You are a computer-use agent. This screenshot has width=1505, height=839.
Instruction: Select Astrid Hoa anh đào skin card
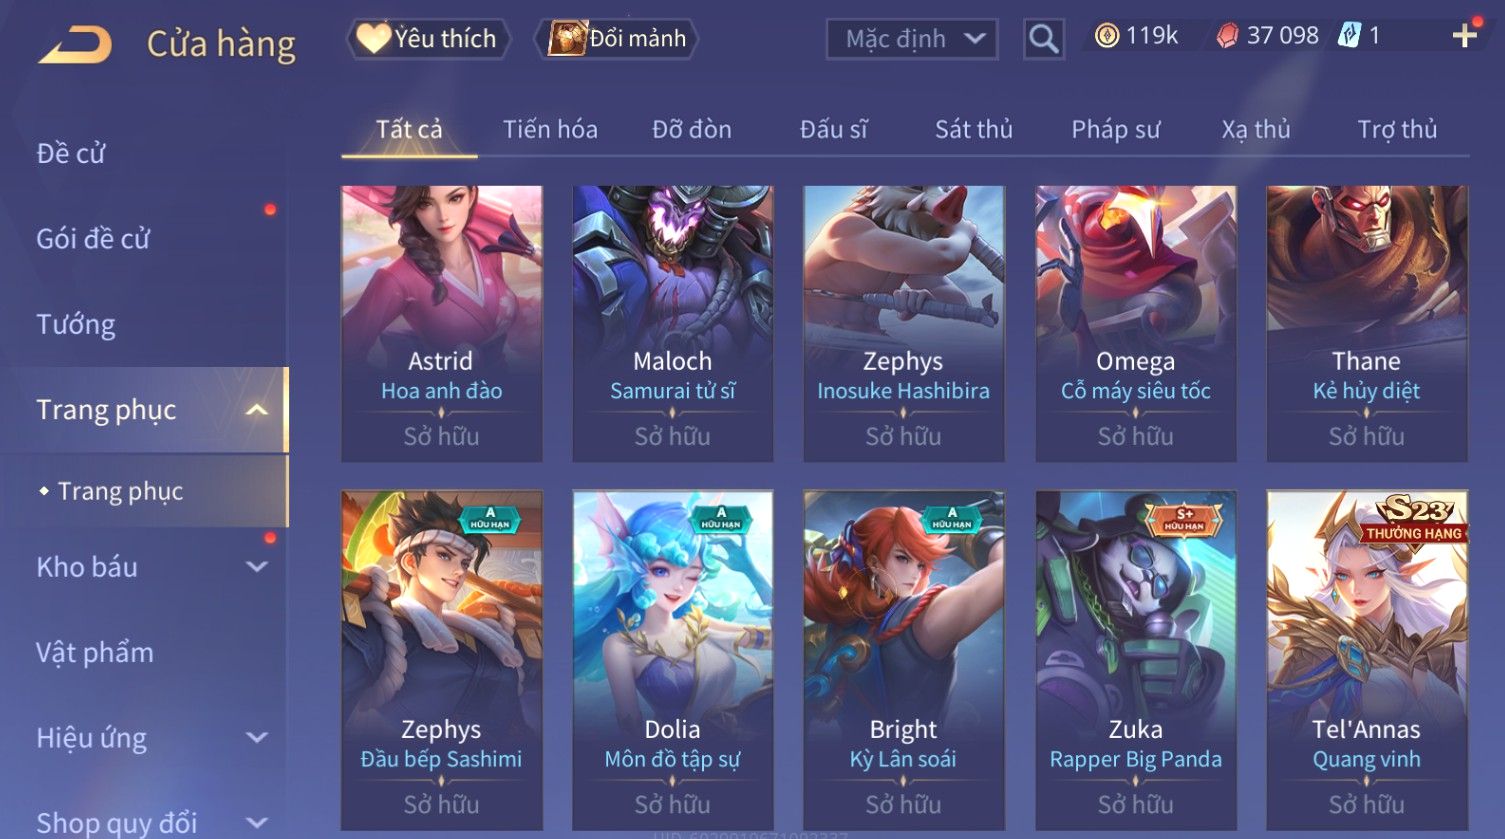(x=441, y=323)
